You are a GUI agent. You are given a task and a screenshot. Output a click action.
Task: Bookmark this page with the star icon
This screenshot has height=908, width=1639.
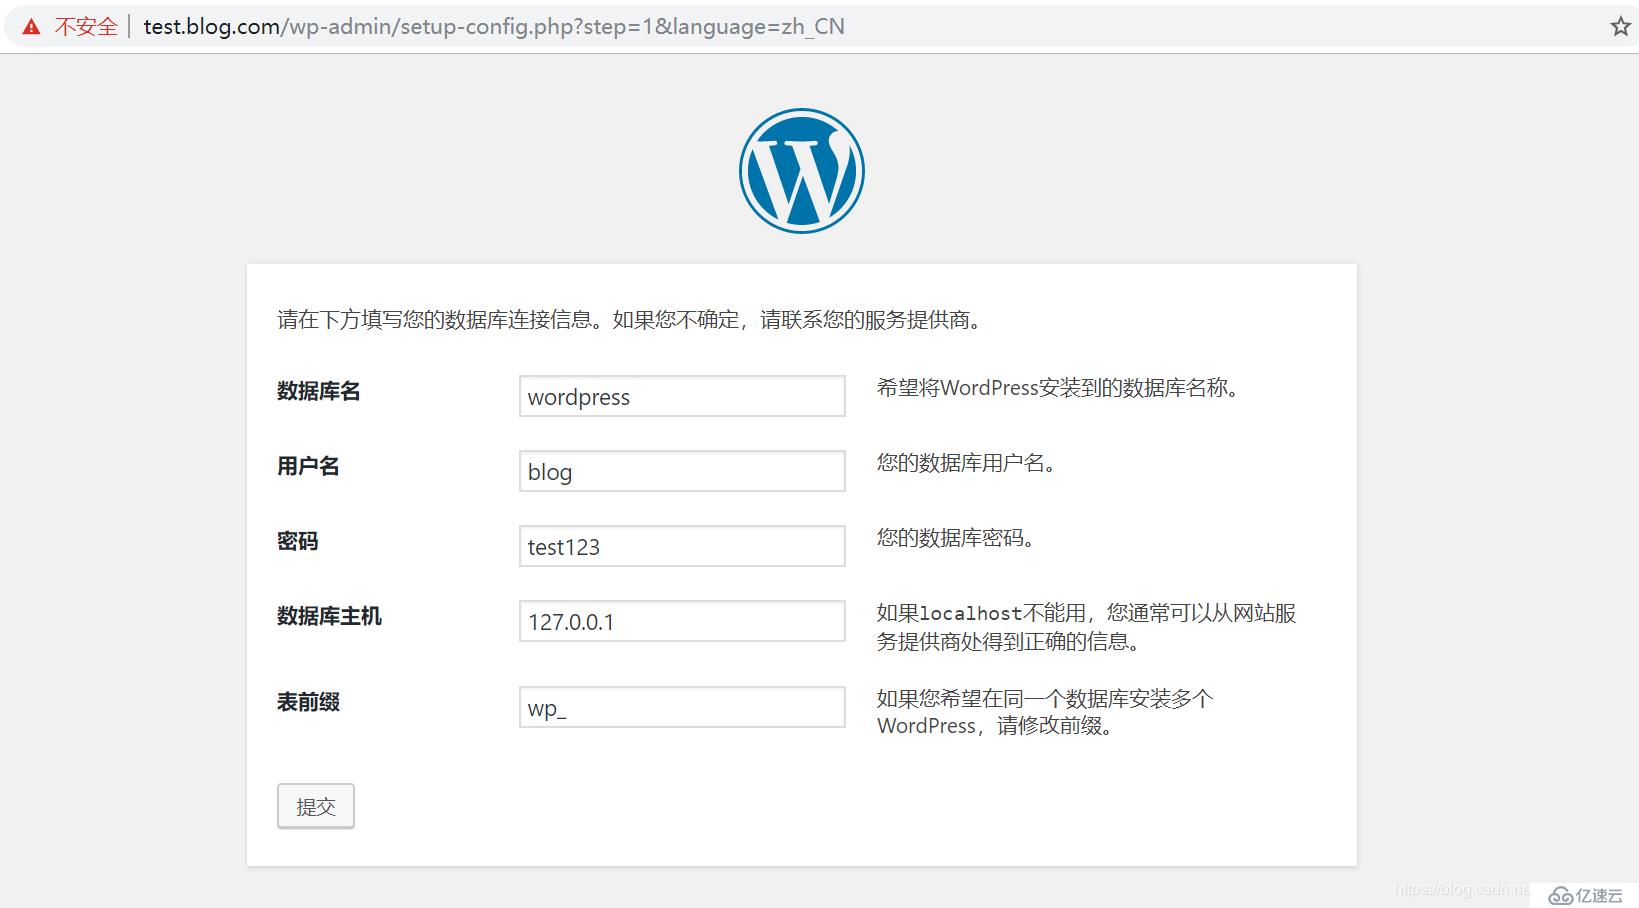tap(1620, 27)
